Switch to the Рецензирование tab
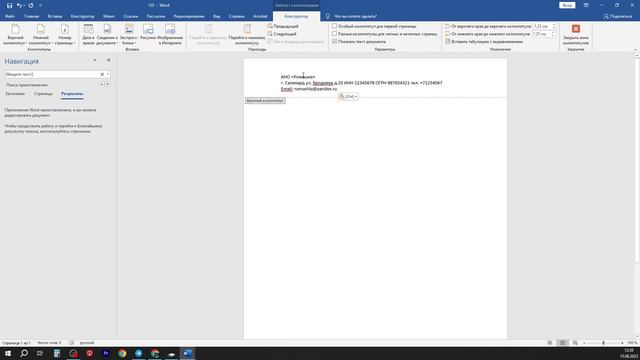The height and width of the screenshot is (360, 640). (x=189, y=16)
